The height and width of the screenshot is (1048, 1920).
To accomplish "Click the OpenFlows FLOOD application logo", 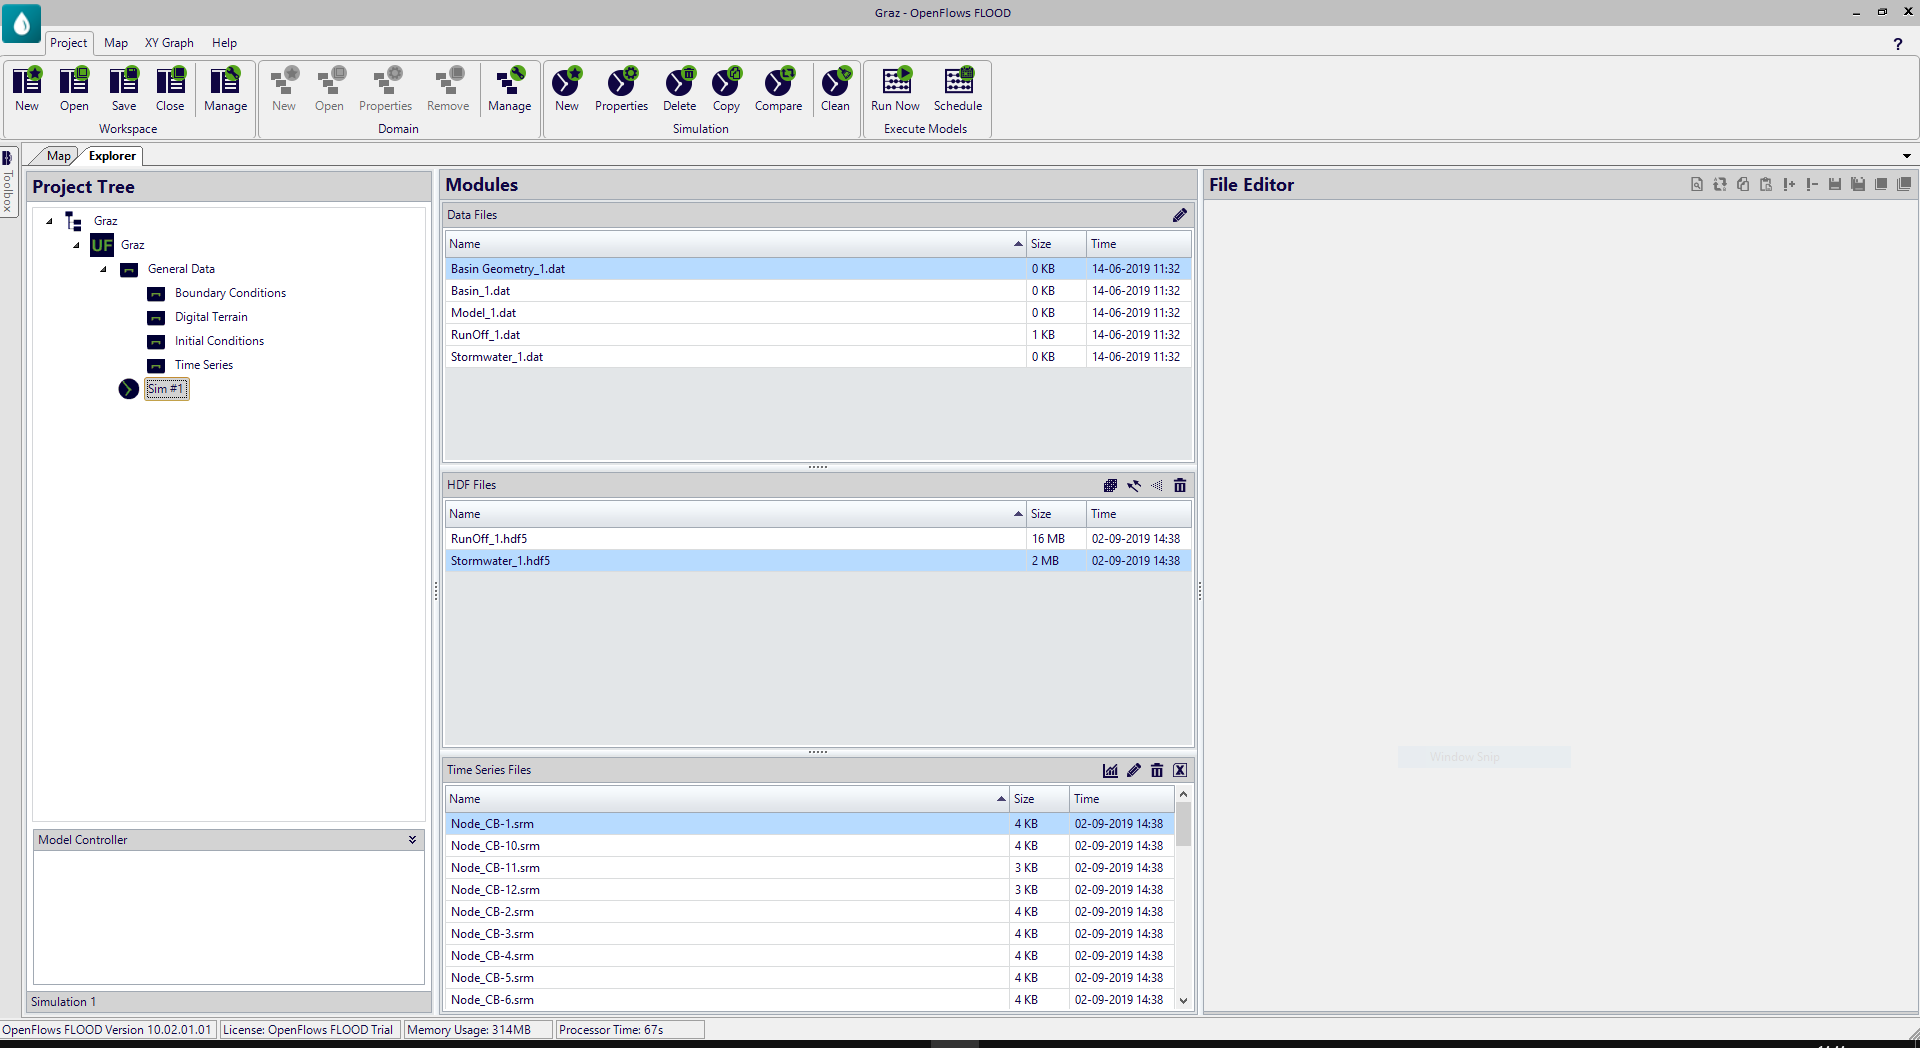I will [21, 23].
